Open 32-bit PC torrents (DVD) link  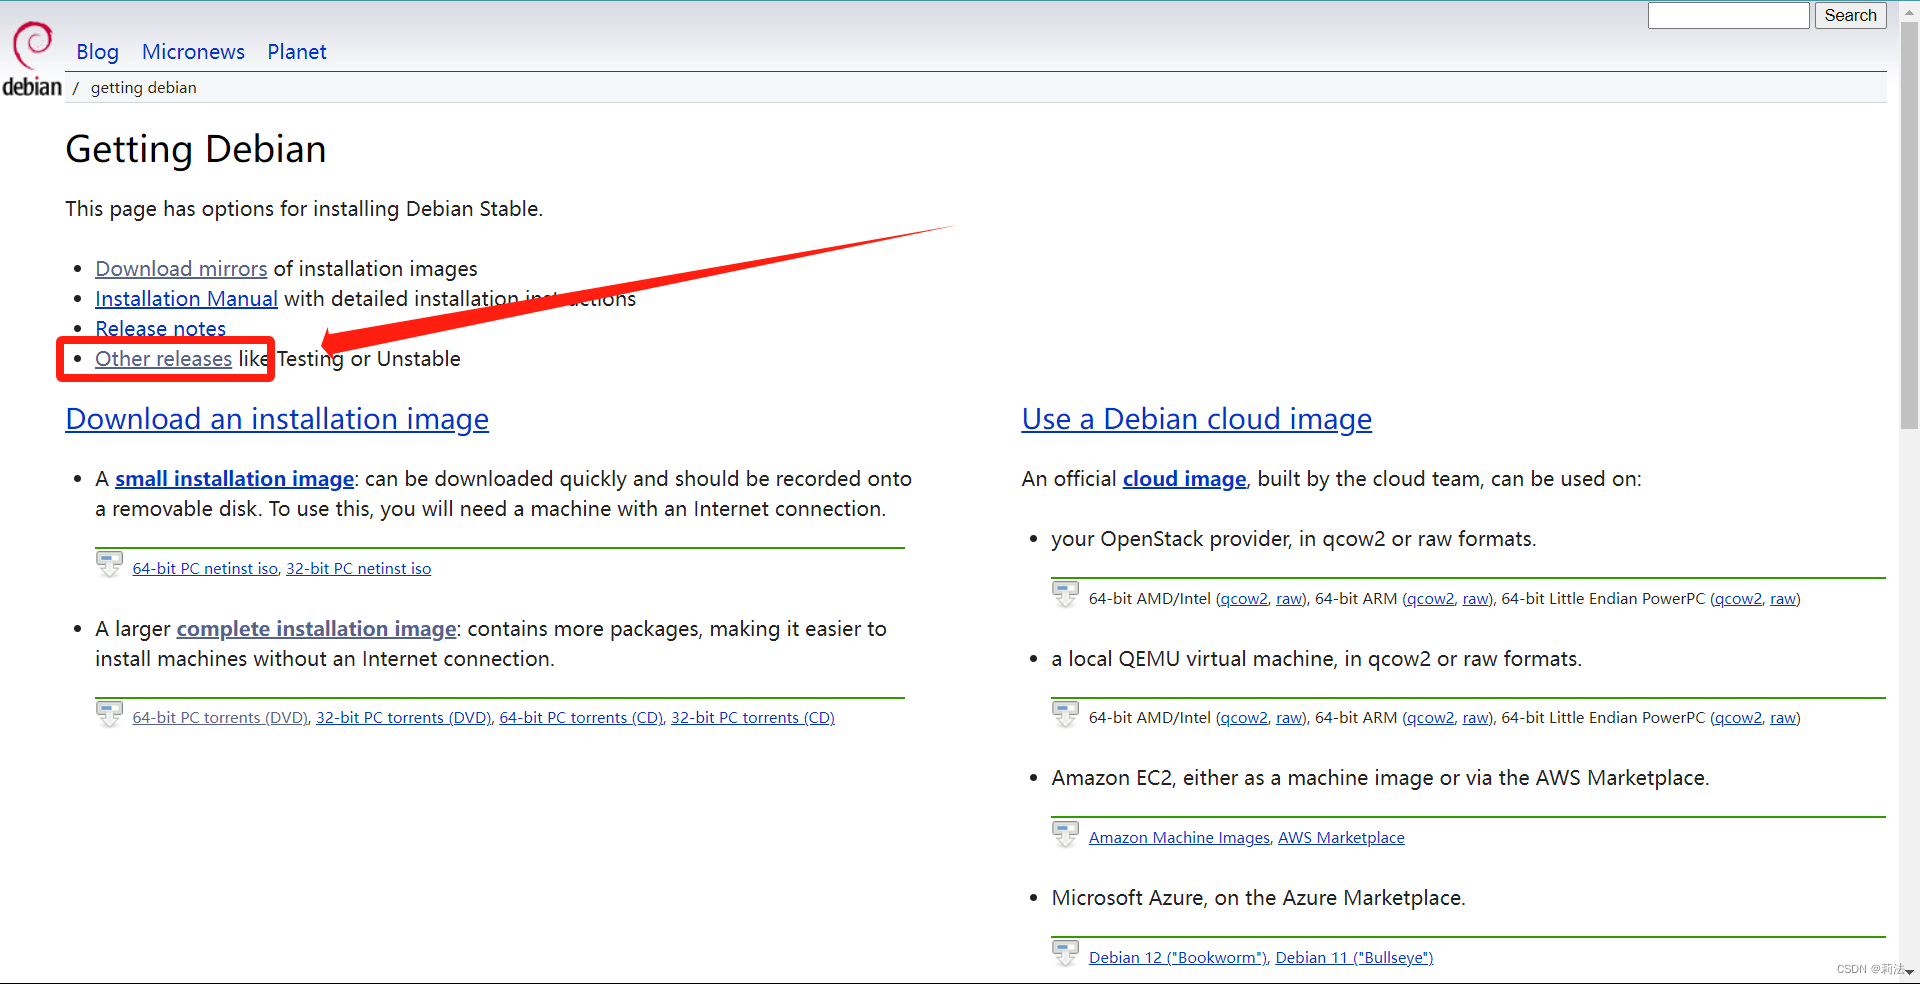(403, 718)
